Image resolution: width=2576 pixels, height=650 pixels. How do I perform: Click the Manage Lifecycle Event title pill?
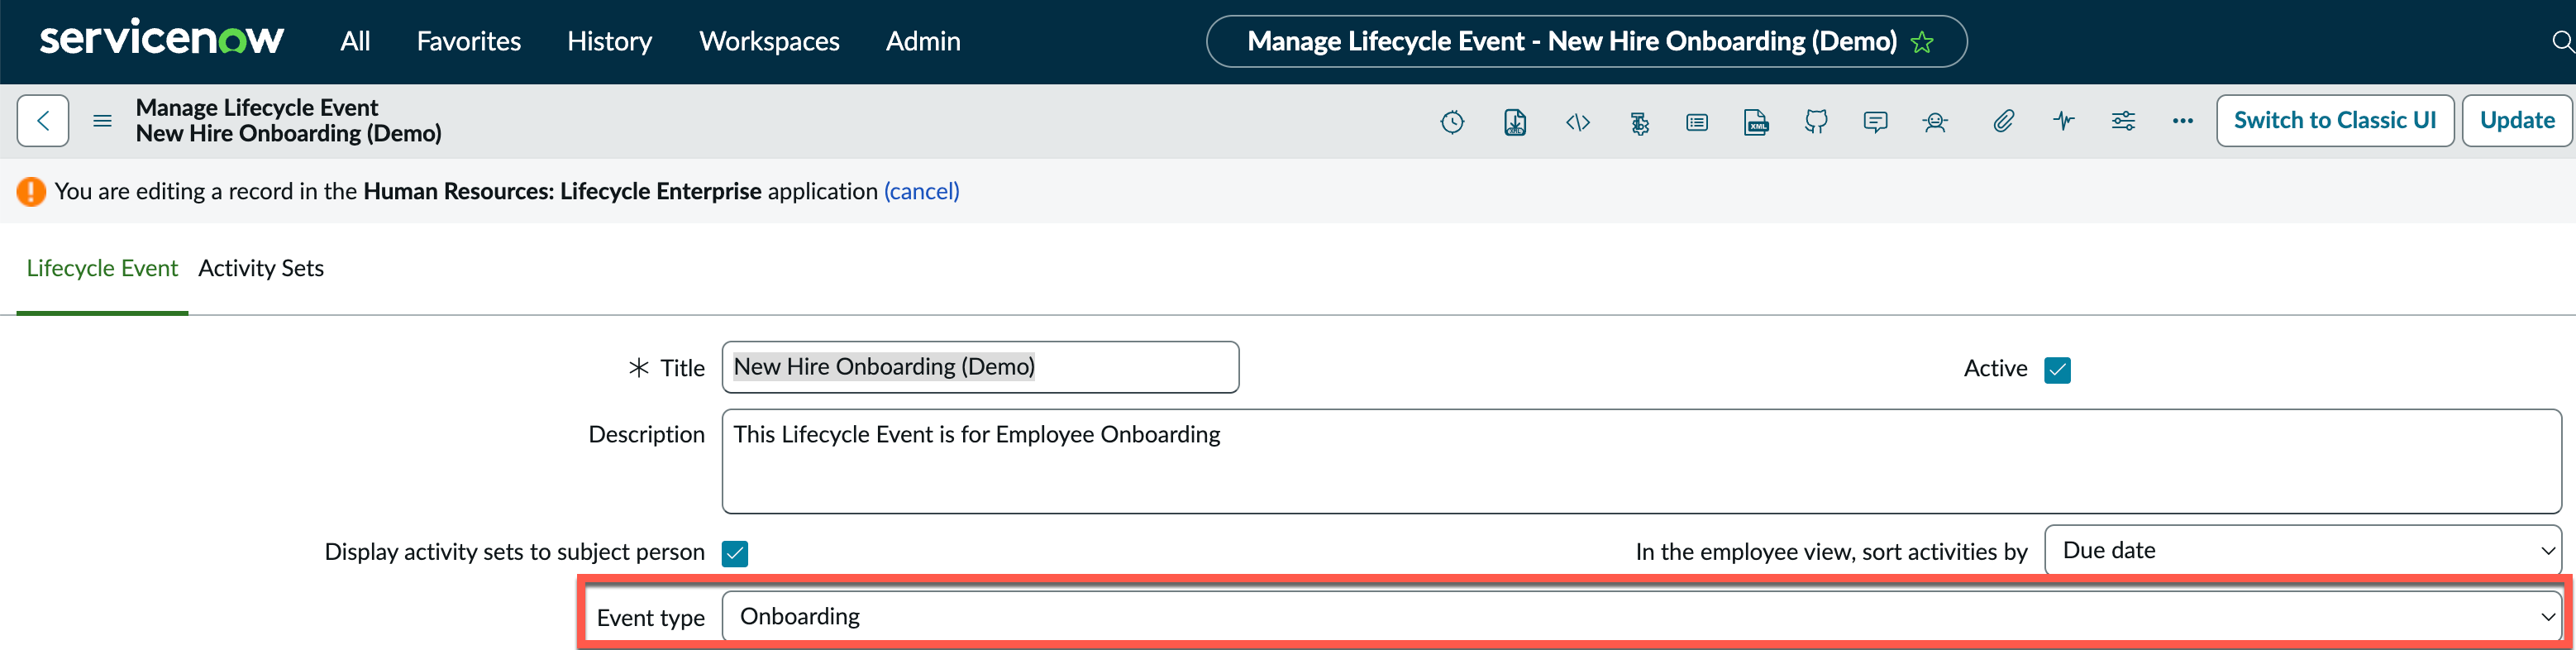1586,41
